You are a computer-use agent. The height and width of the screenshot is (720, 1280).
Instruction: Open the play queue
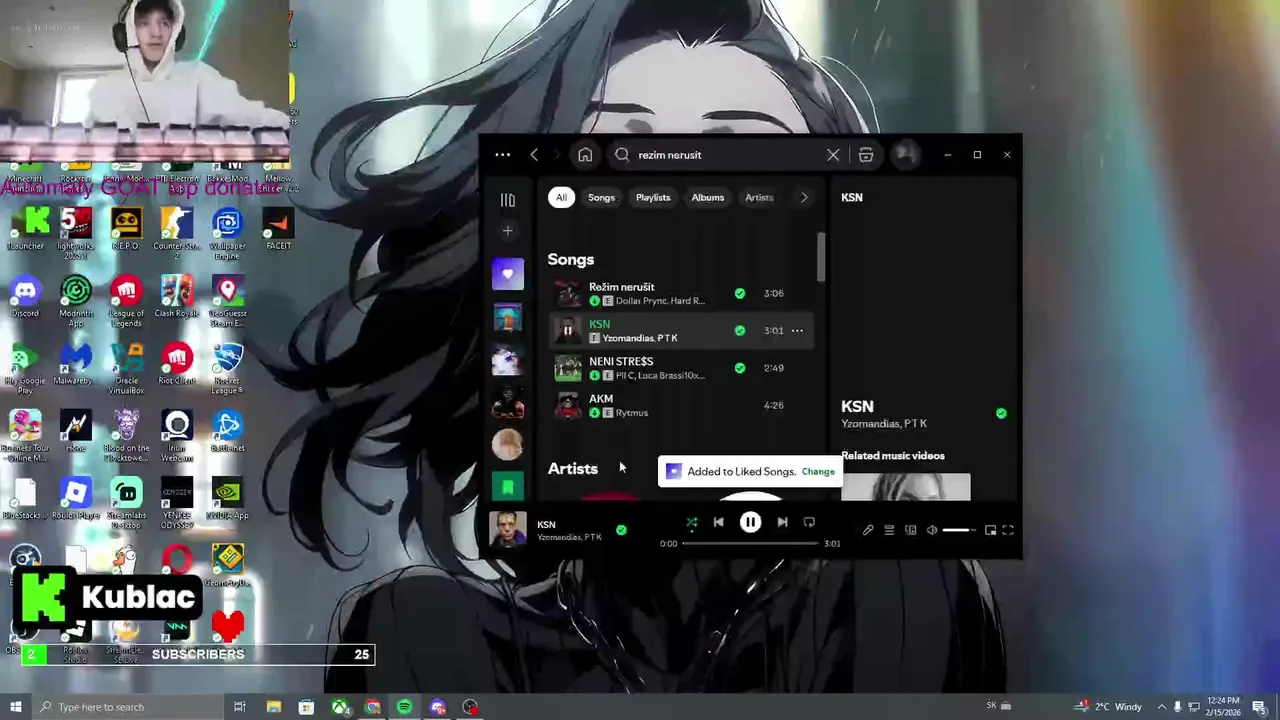(x=889, y=530)
